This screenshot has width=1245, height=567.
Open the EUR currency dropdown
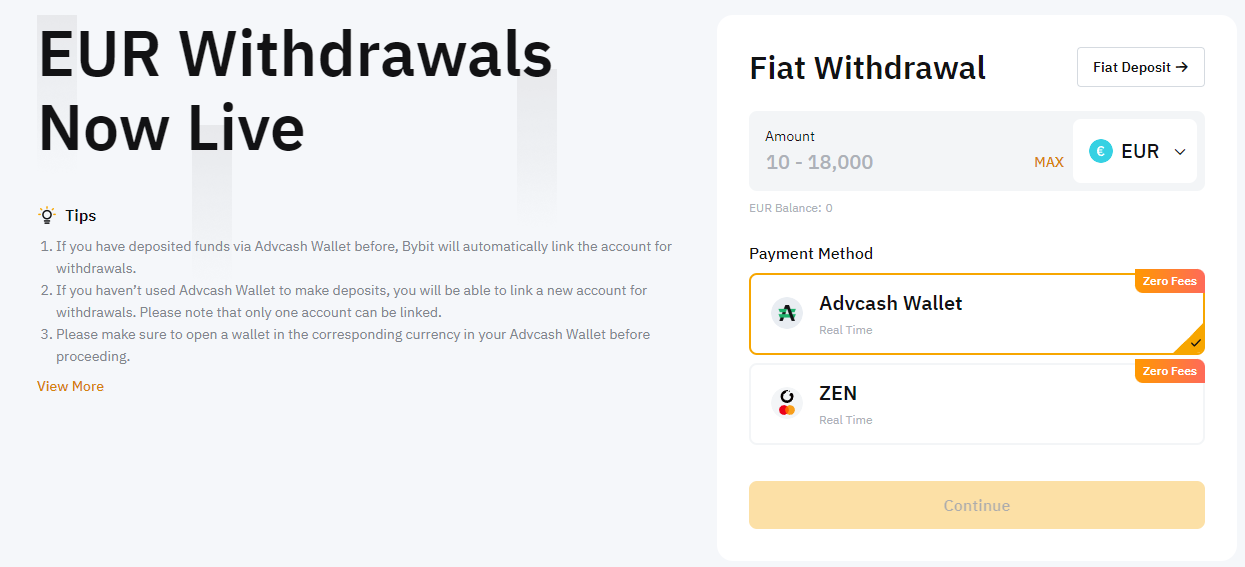tap(1135, 151)
